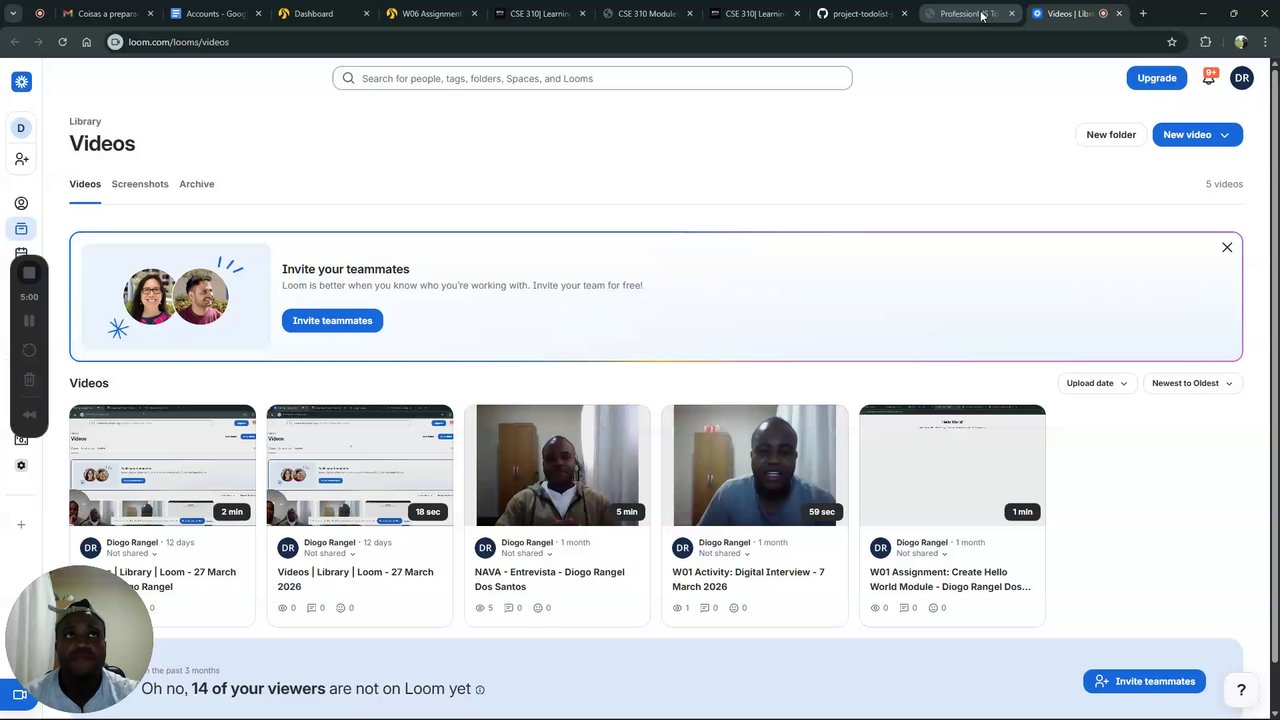Switch to project-todolist GitHub browser tab

(860, 14)
